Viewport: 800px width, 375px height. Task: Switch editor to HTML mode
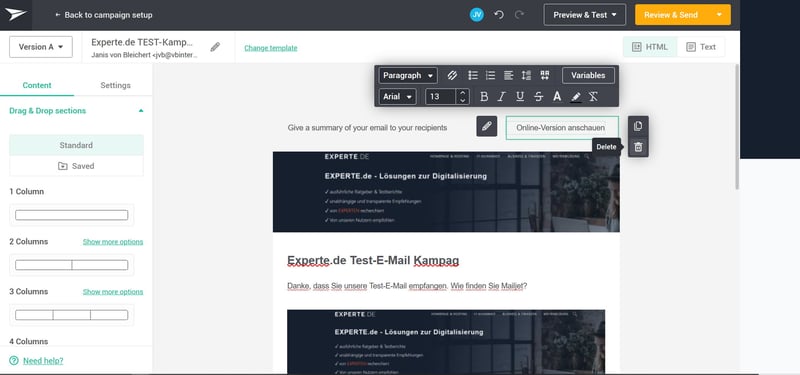click(650, 47)
